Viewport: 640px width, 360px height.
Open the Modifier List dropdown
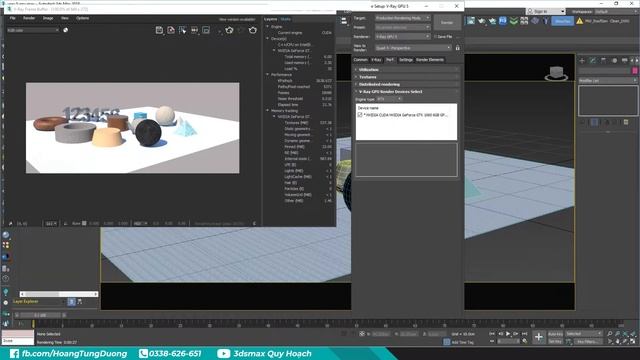pos(608,81)
